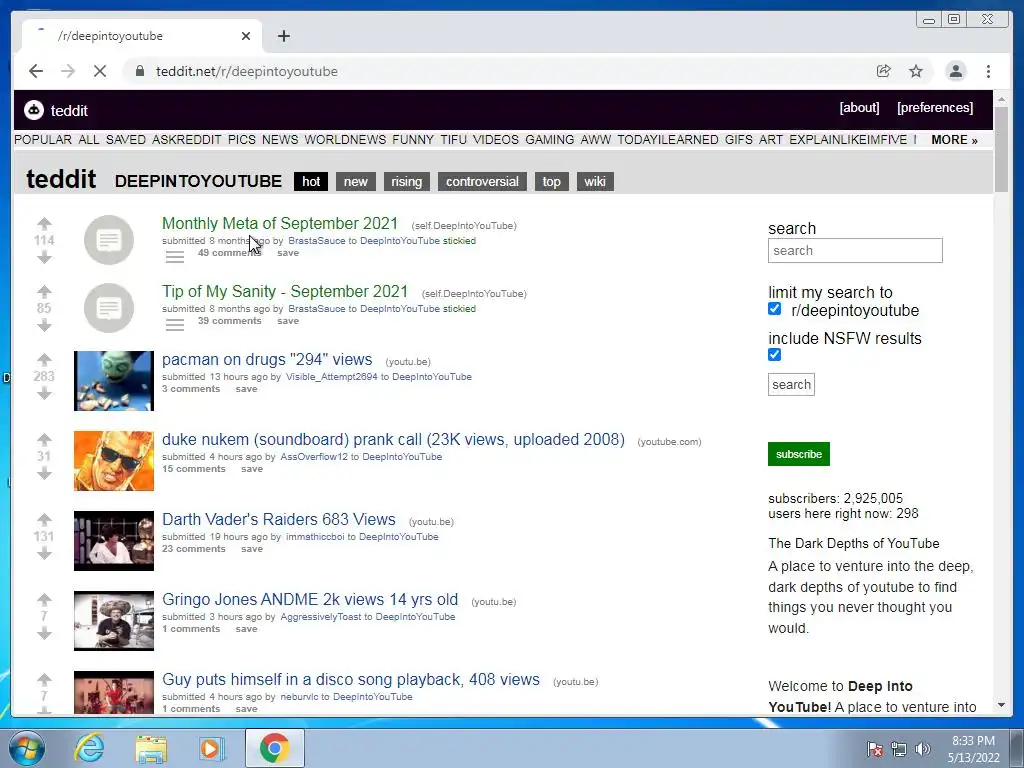Screen dimensions: 1024x768
Task: Downvote the duke nukem prank call post
Action: pyautogui.click(x=44, y=473)
